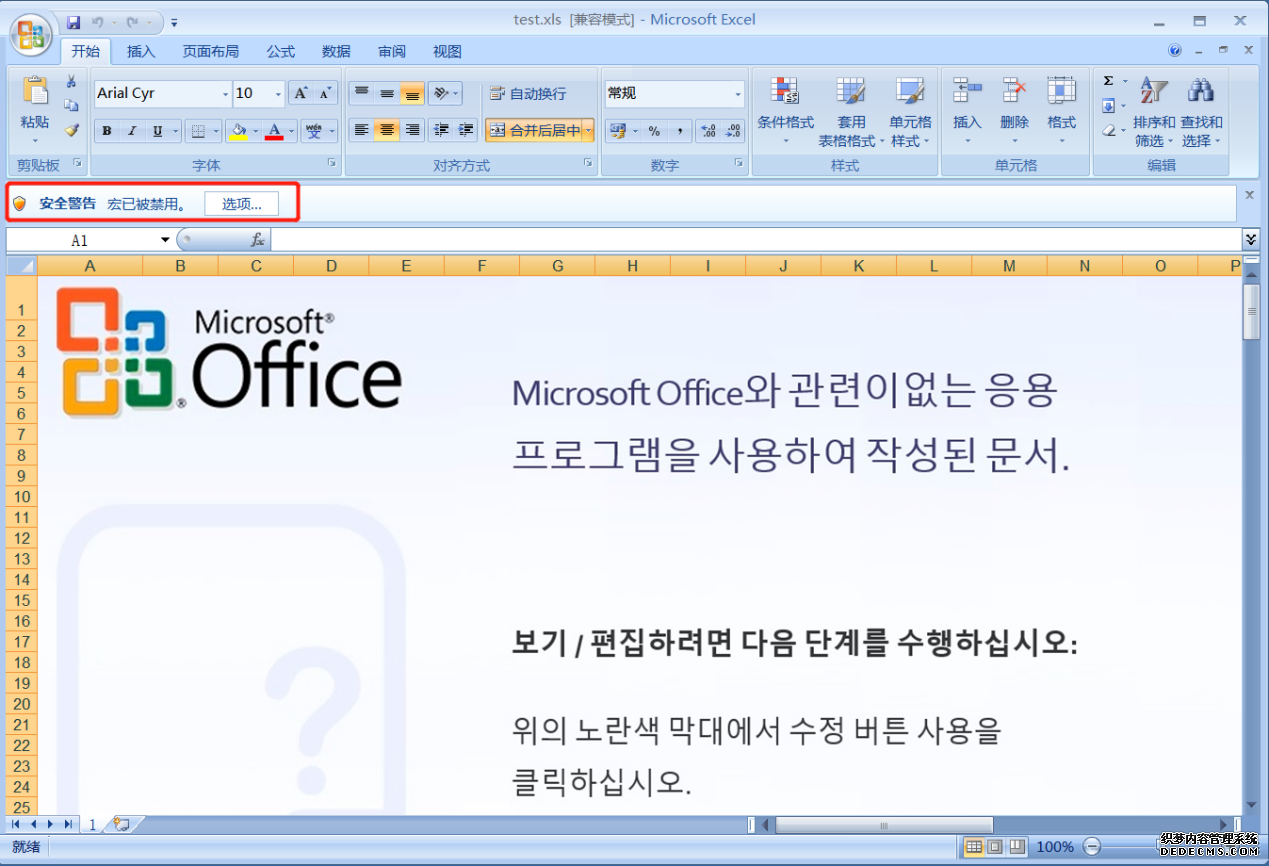This screenshot has width=1269, height=866.
Task: Open the Arial Cyr font name dropdown
Action: pos(226,94)
